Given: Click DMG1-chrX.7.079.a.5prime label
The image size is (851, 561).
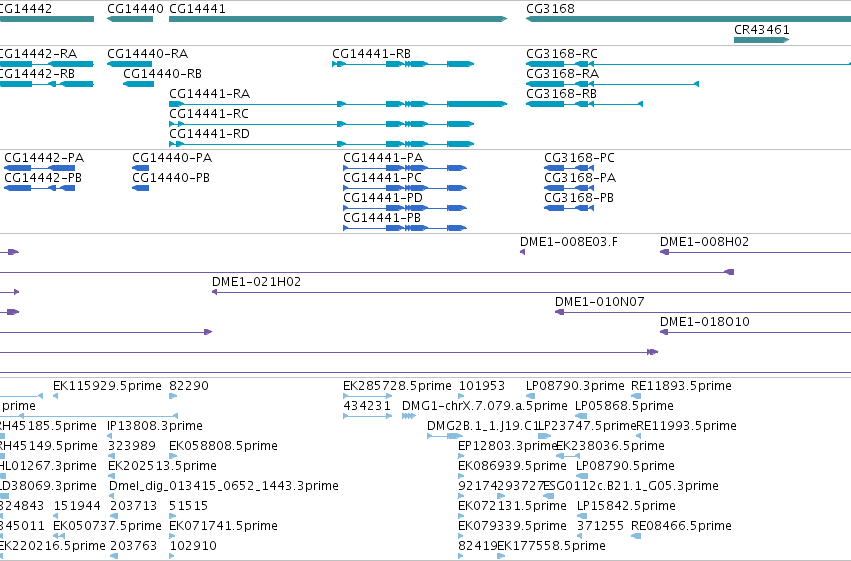Looking at the screenshot, I should [485, 406].
